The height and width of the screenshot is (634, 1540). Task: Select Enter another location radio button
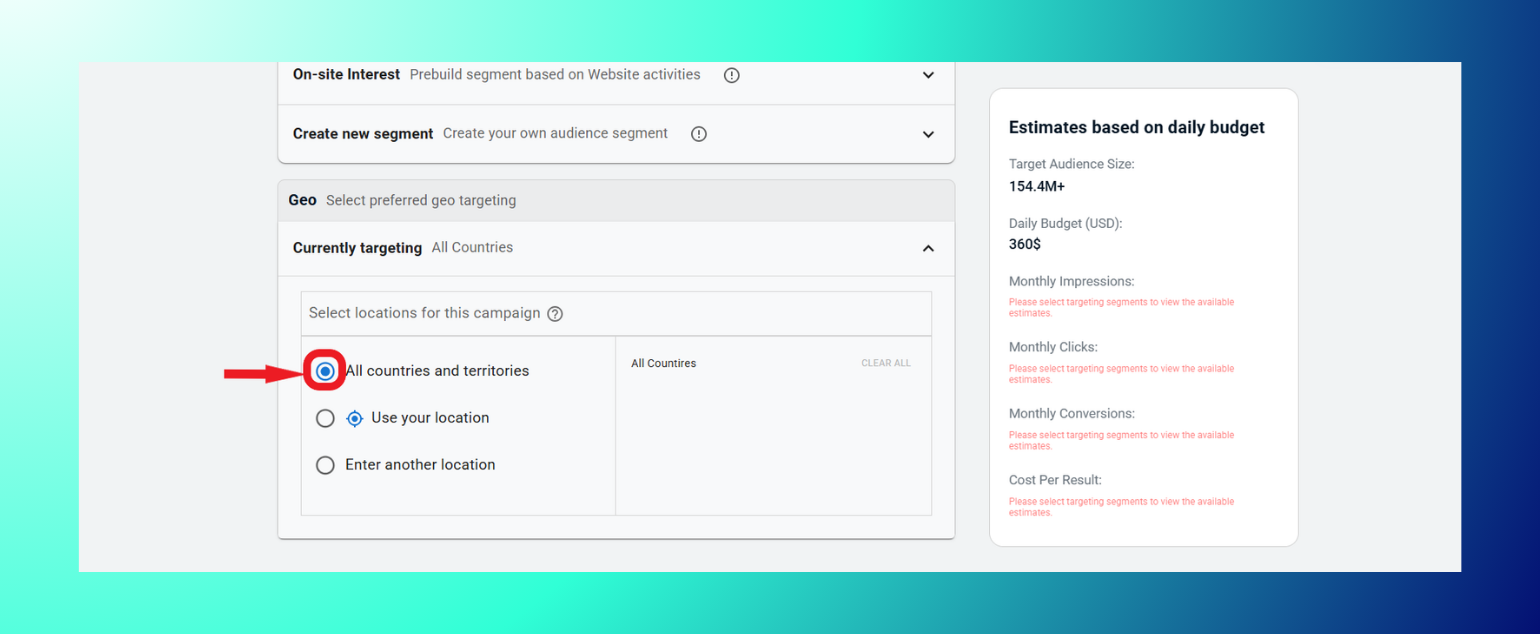point(325,465)
